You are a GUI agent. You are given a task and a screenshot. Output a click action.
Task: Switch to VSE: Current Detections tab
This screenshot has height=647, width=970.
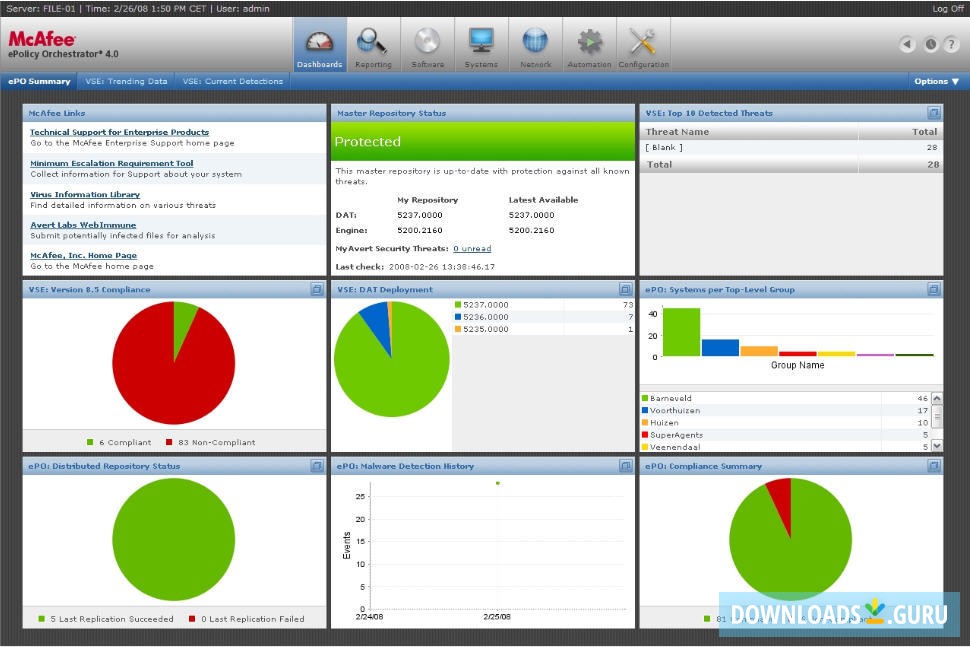click(x=233, y=81)
